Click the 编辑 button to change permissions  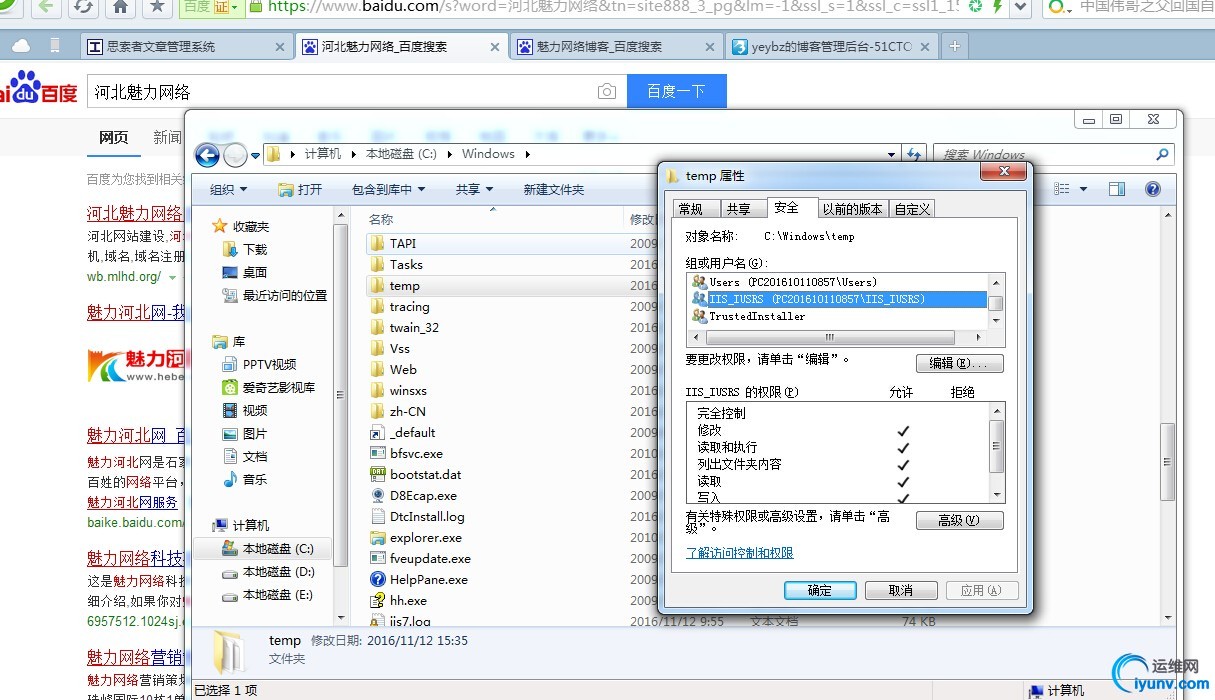coord(959,363)
